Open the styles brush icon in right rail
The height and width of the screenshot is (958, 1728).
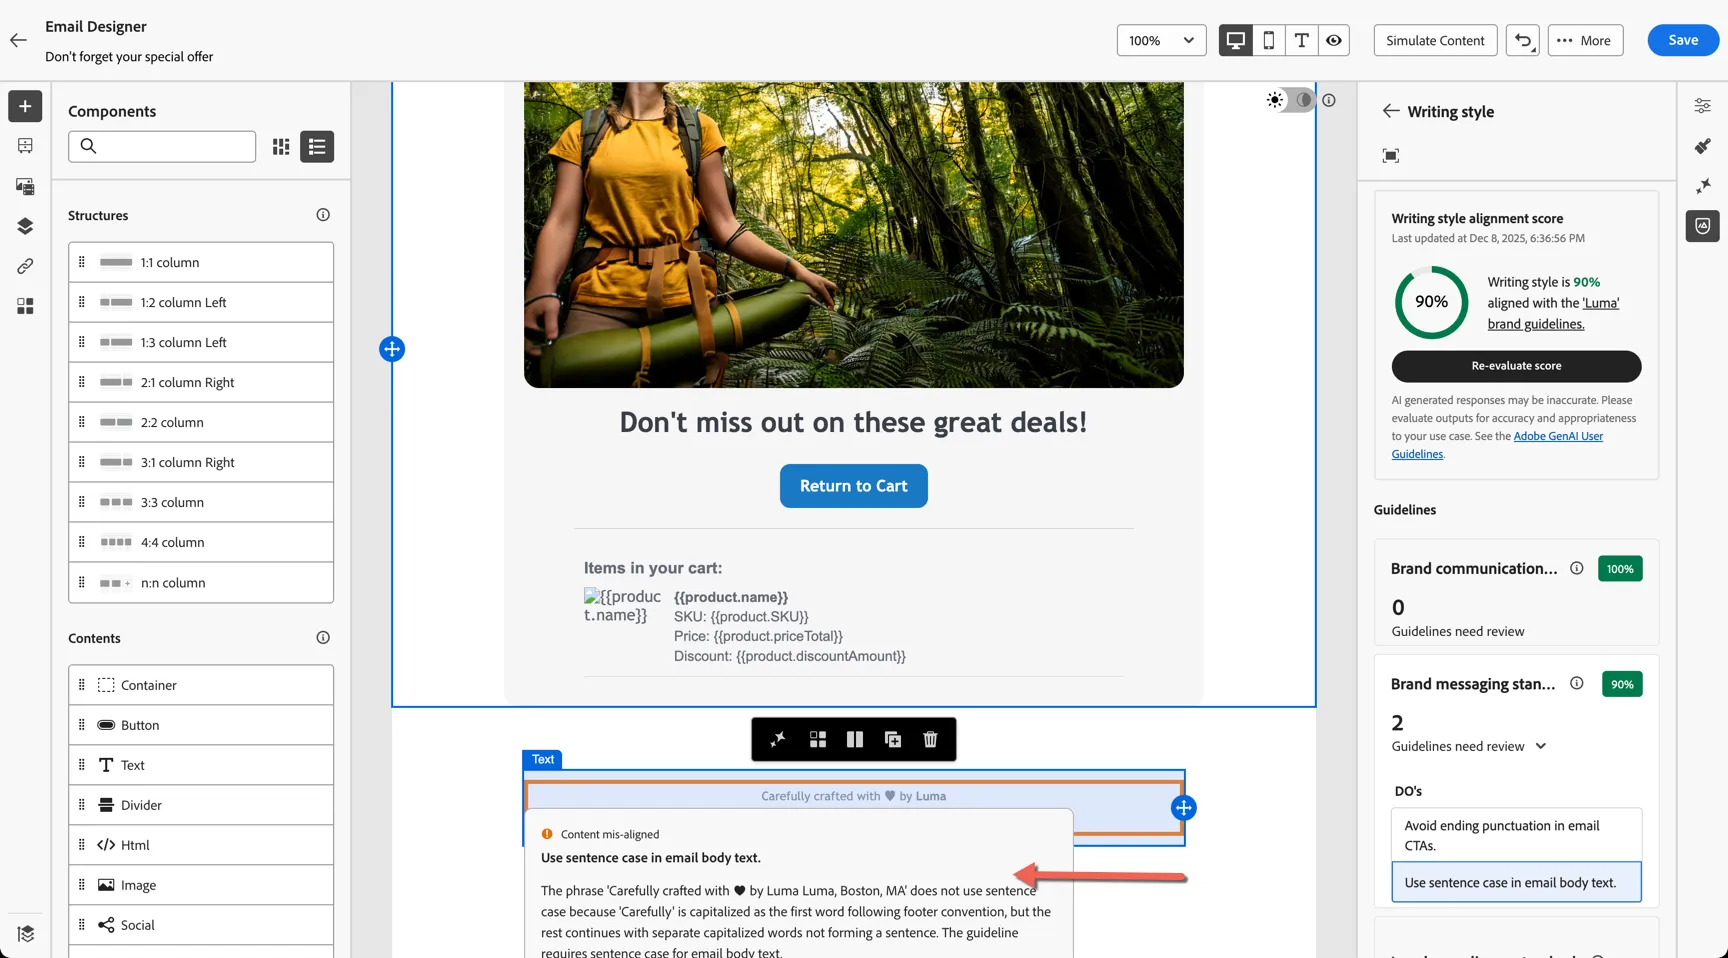click(1703, 146)
